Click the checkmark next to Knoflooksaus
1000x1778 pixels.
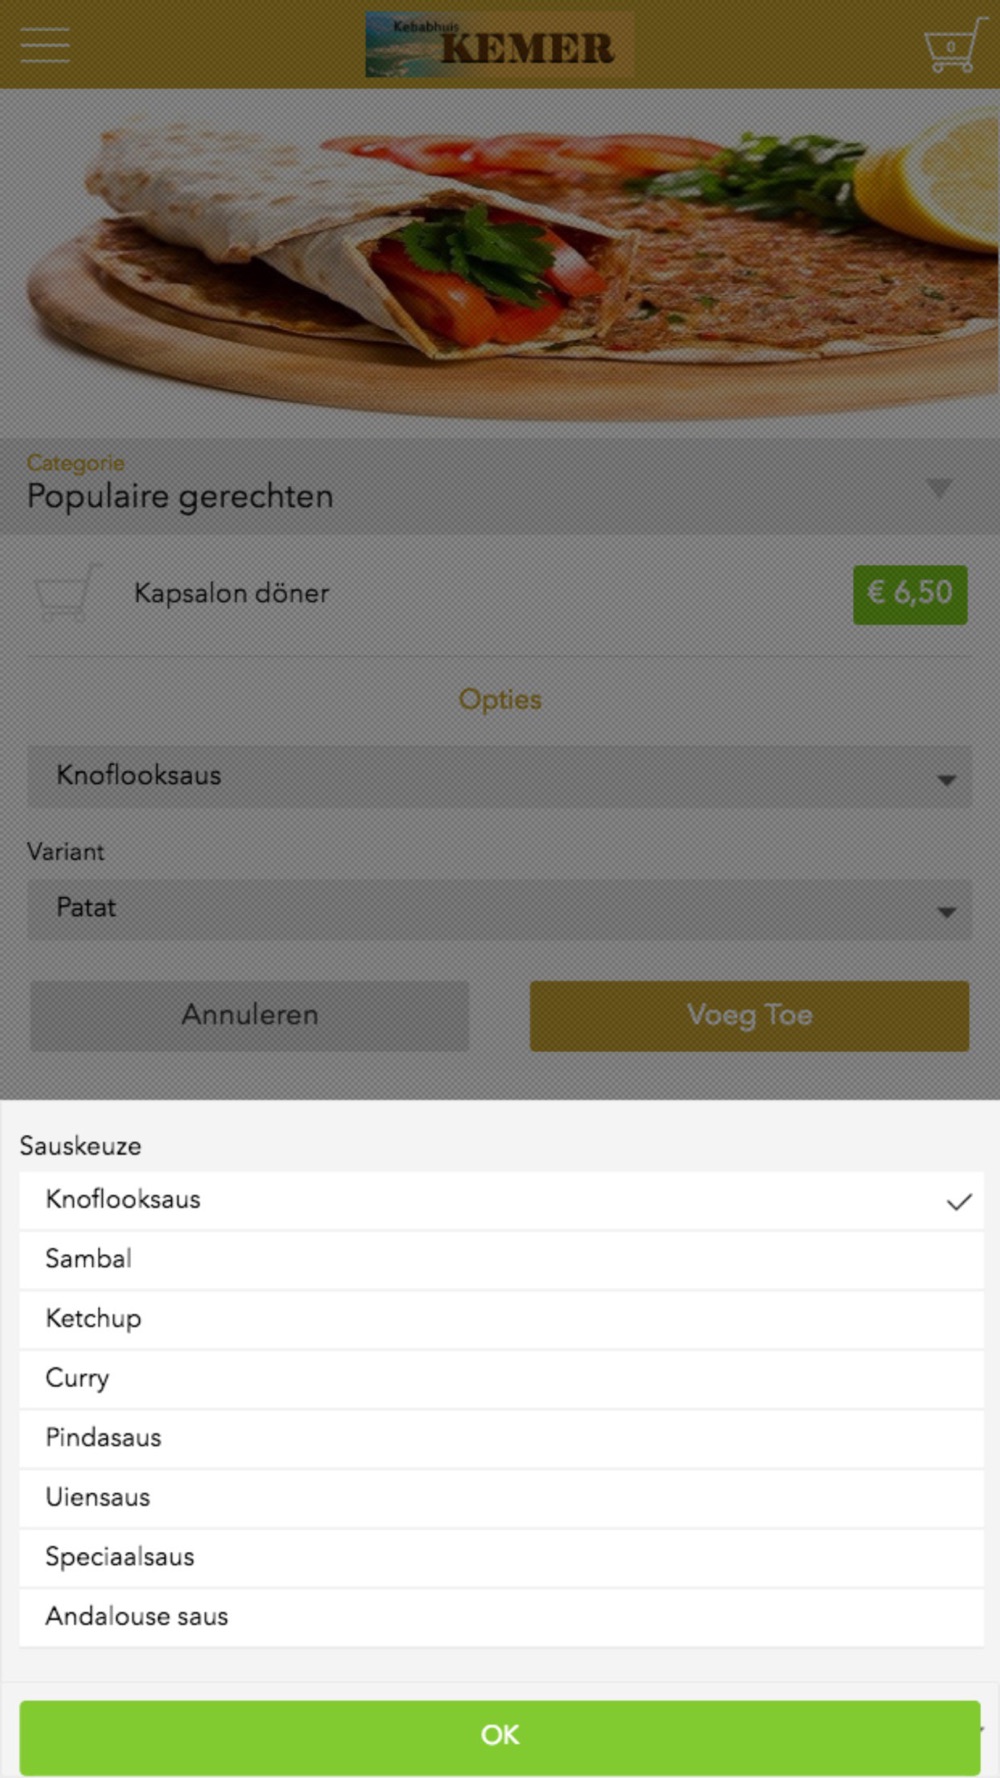(x=958, y=1201)
